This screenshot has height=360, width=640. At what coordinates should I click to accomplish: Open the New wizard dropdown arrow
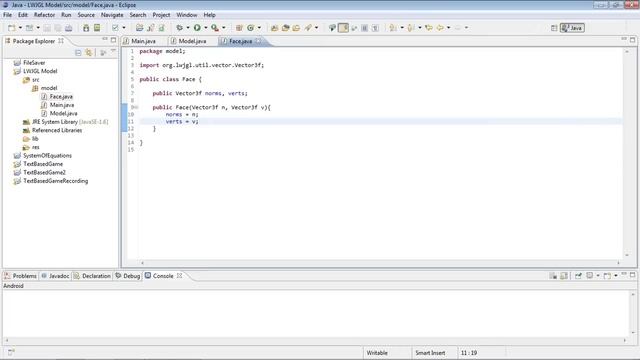20,28
